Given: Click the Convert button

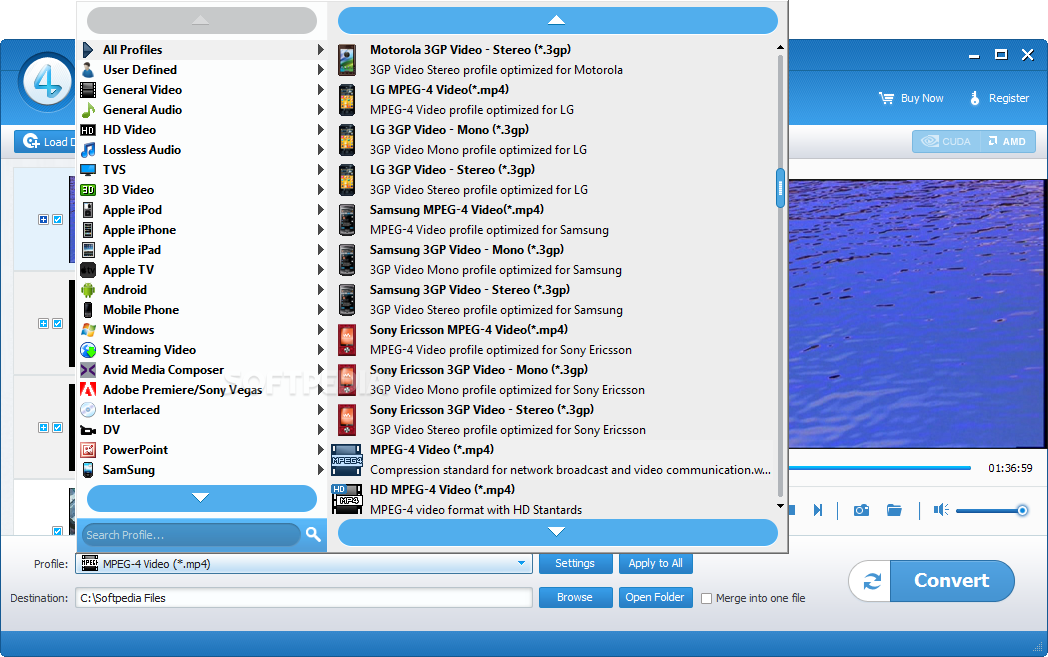Looking at the screenshot, I should click(952, 581).
